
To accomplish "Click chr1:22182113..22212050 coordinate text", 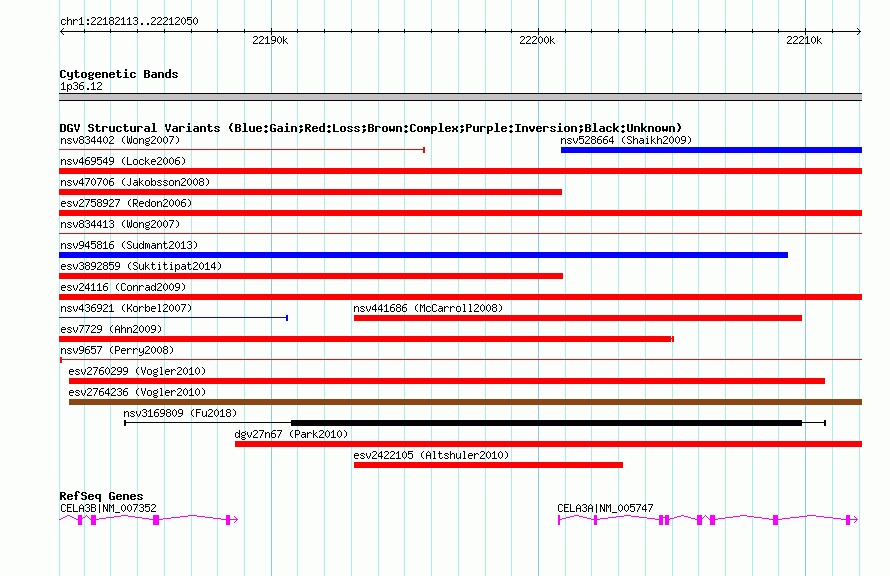I will (x=129, y=21).
